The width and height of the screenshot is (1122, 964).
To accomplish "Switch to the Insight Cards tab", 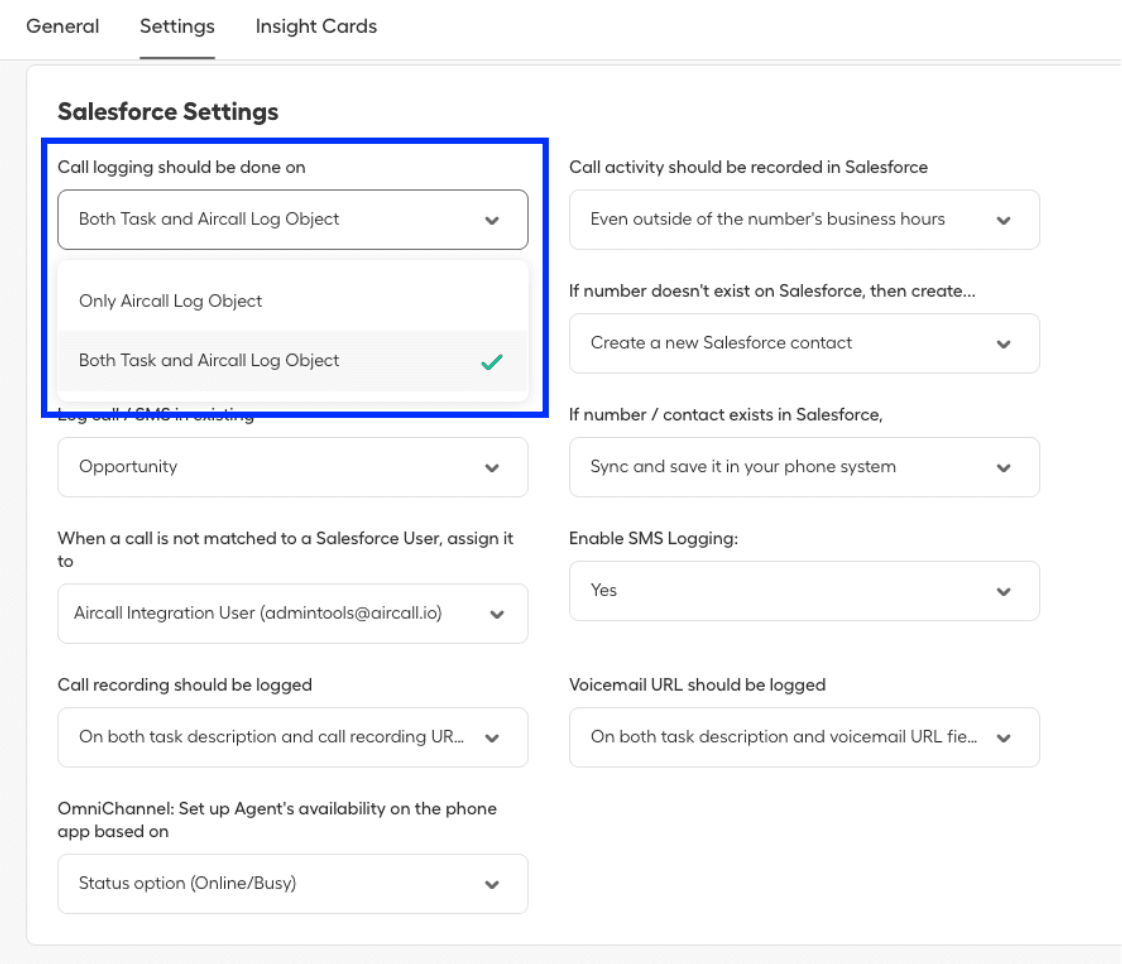I will (316, 27).
